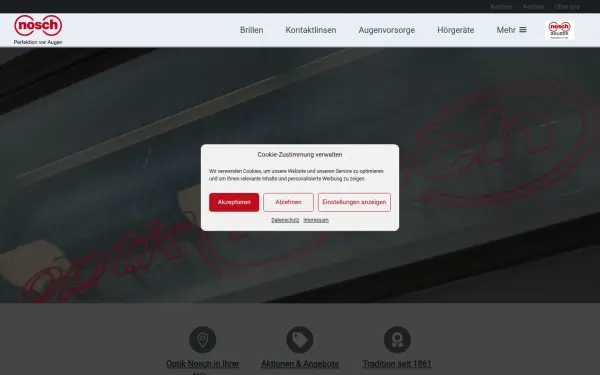This screenshot has width=600, height=375.
Task: Open the Kontaktlinsen menu item
Action: [311, 30]
